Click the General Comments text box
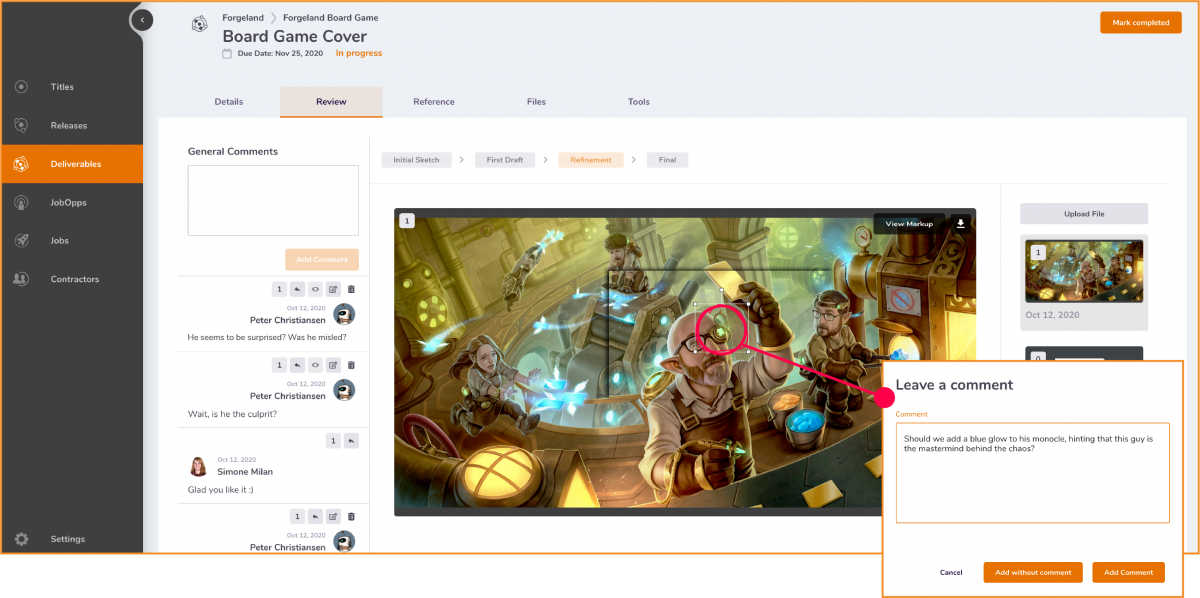Image resolution: width=1200 pixels, height=598 pixels. [x=272, y=200]
